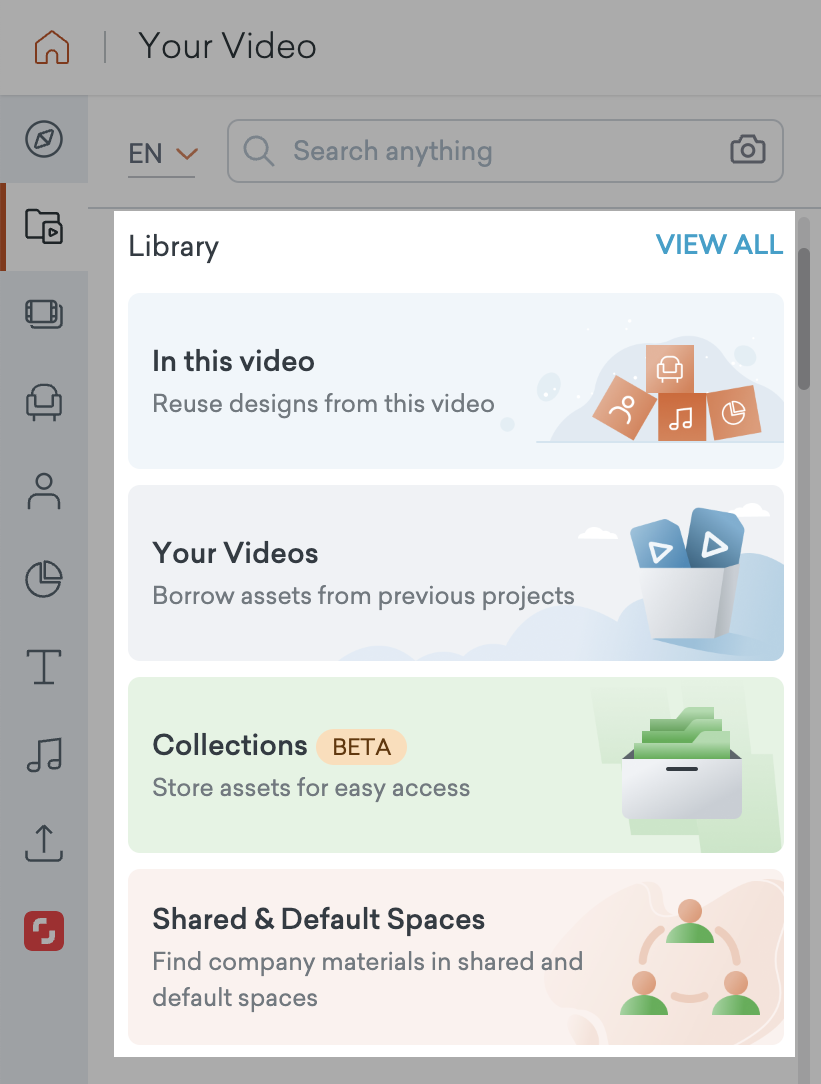Image resolution: width=821 pixels, height=1084 pixels.
Task: Open the In this video section
Action: tap(455, 380)
